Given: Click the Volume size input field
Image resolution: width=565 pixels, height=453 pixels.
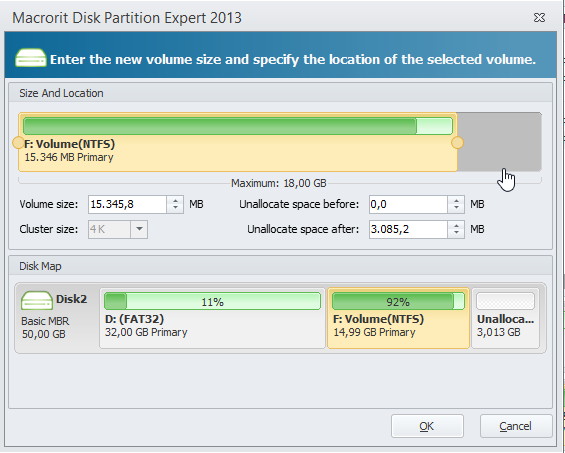Looking at the screenshot, I should (x=127, y=204).
